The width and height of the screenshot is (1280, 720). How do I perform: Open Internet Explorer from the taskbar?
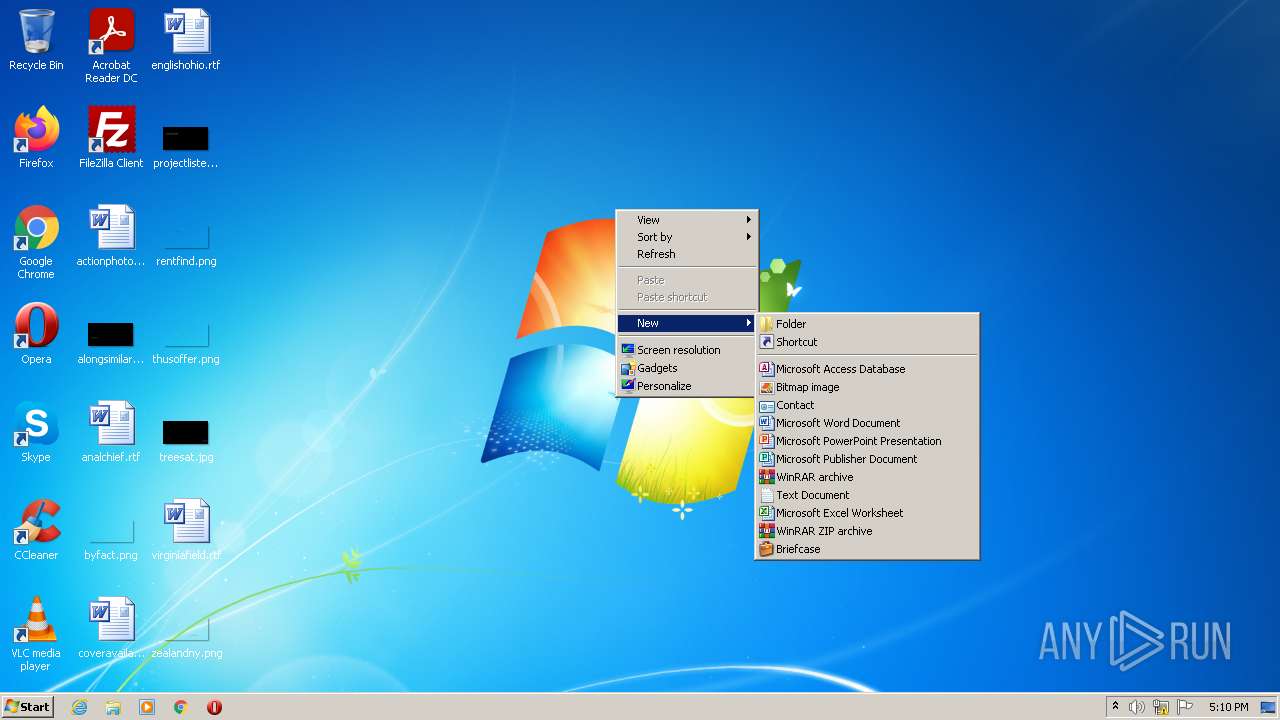(79, 707)
